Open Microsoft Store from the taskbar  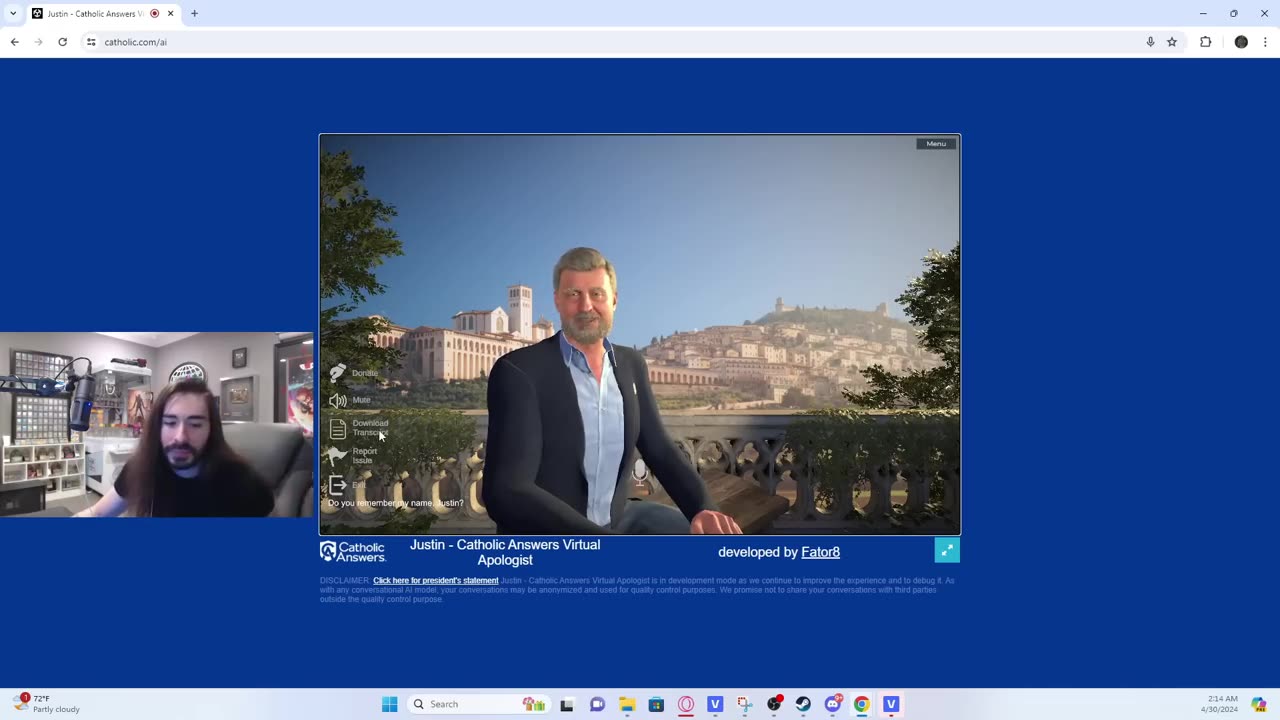pos(656,704)
